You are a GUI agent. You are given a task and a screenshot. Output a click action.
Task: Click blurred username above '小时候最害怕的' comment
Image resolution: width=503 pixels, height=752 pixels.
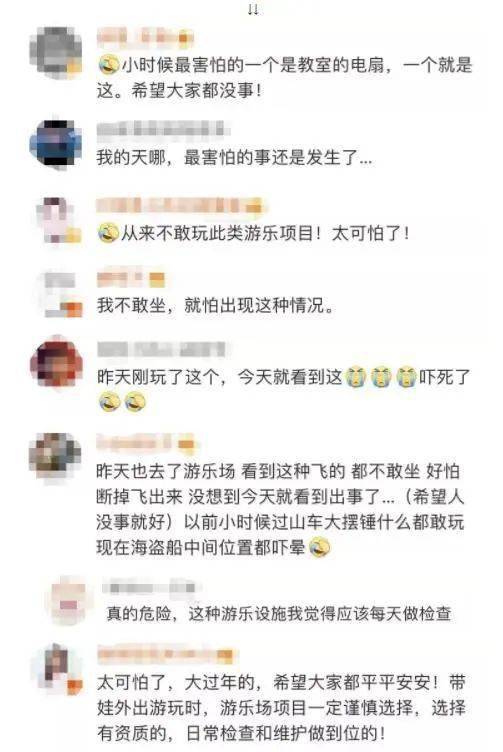(145, 37)
